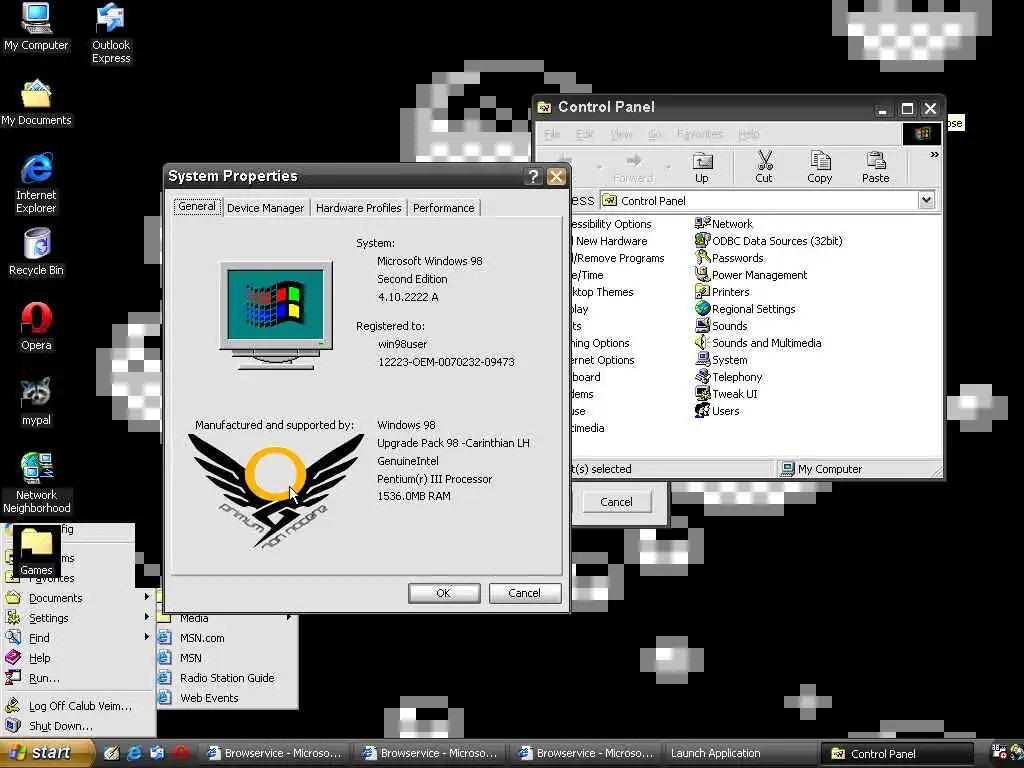This screenshot has height=768, width=1024.
Task: Expand the Find submenu in Start menu
Action: 77,638
